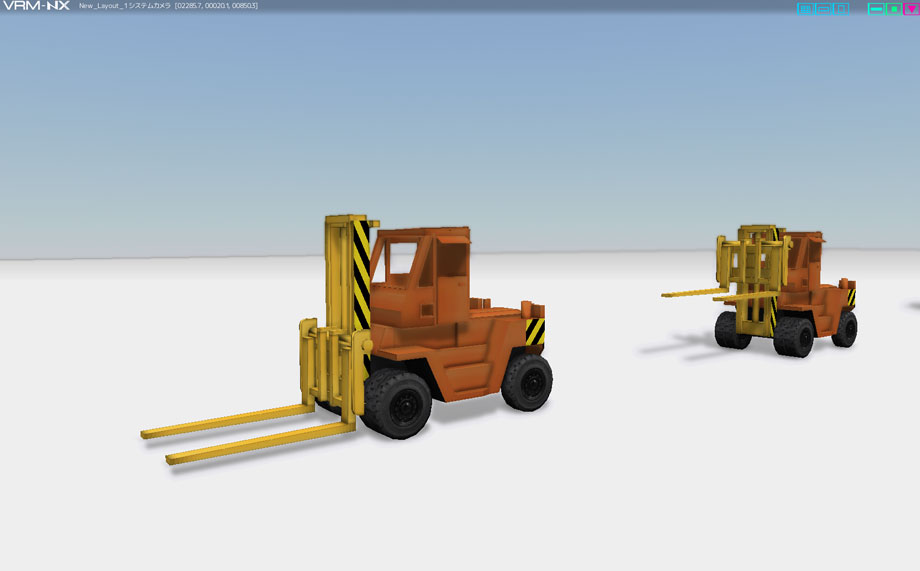Click the cyan vertical rectangle view icon
This screenshot has width=920, height=571.
[841, 9]
